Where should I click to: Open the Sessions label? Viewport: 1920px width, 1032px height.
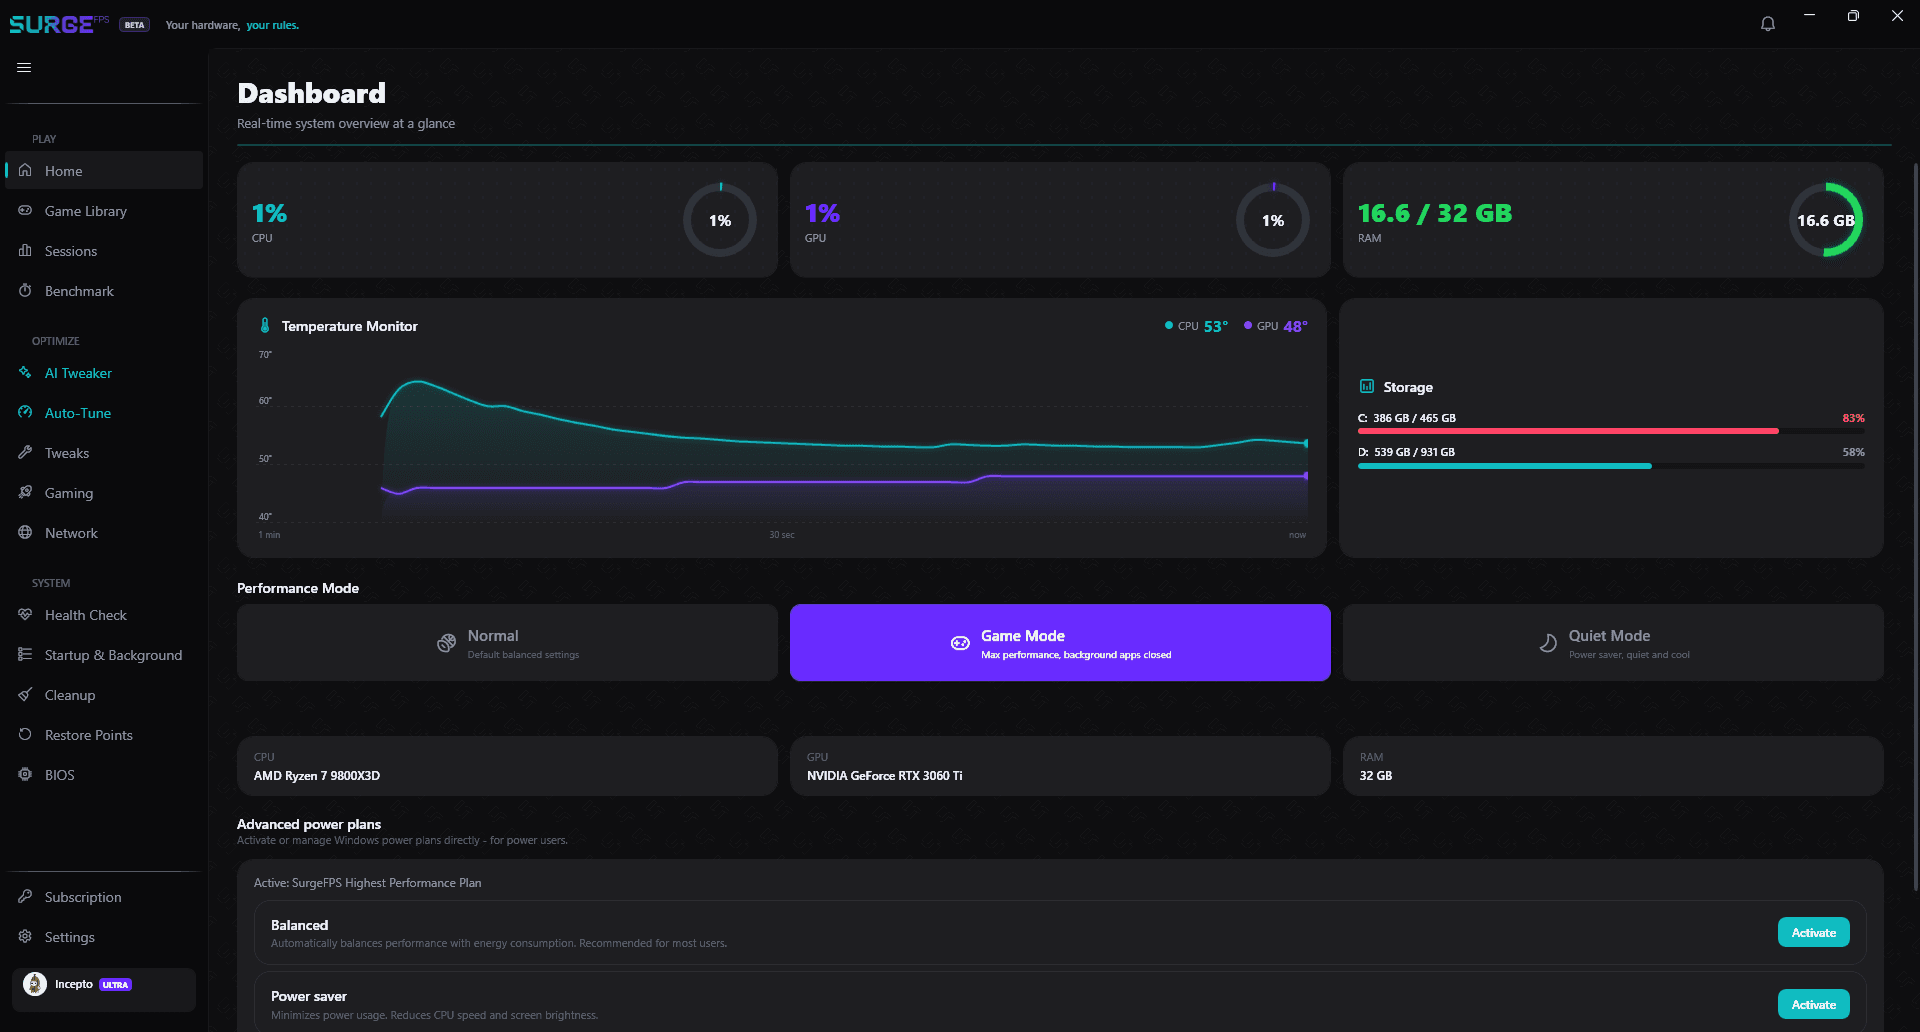pos(71,251)
